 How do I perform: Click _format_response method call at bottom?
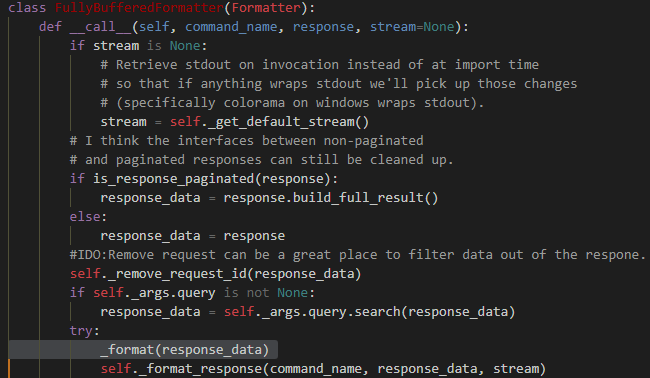click(x=201, y=369)
